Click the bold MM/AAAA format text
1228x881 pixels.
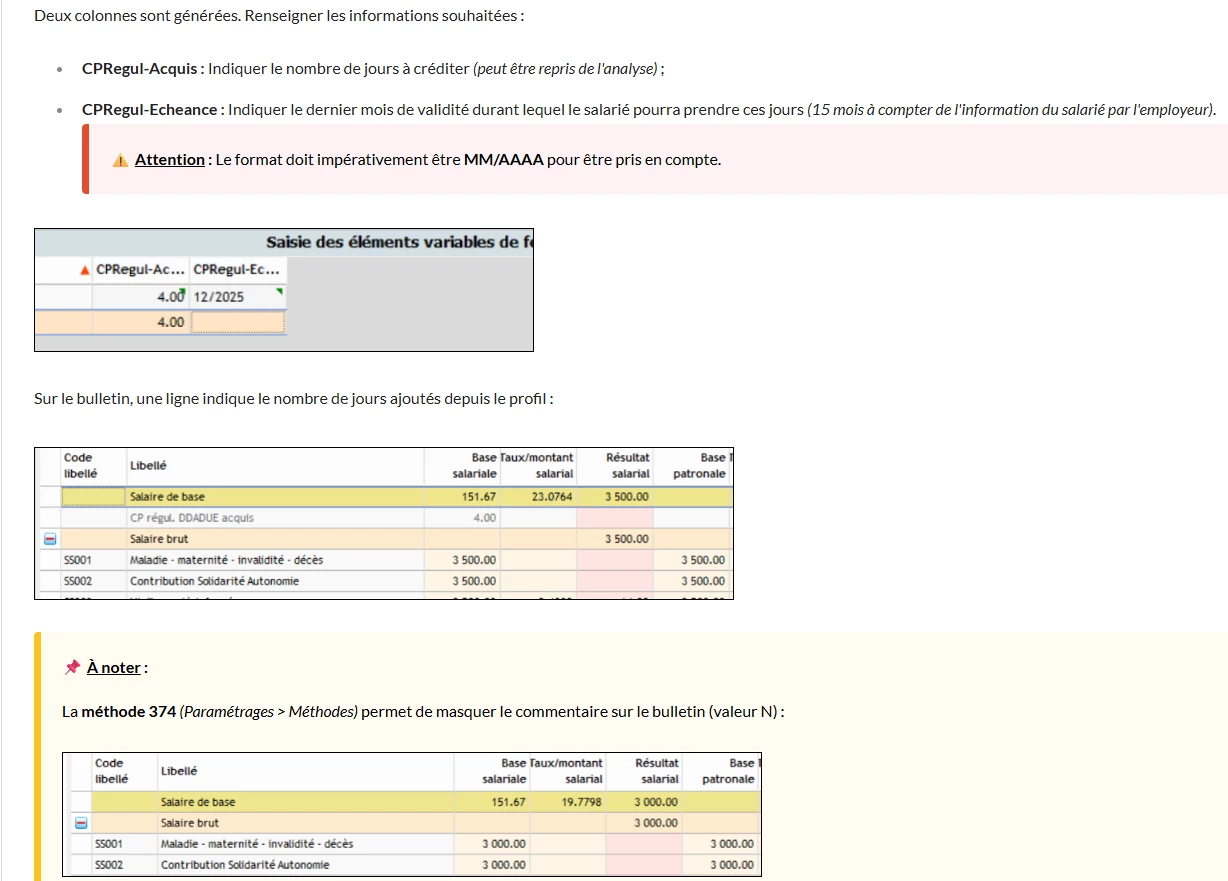(504, 160)
